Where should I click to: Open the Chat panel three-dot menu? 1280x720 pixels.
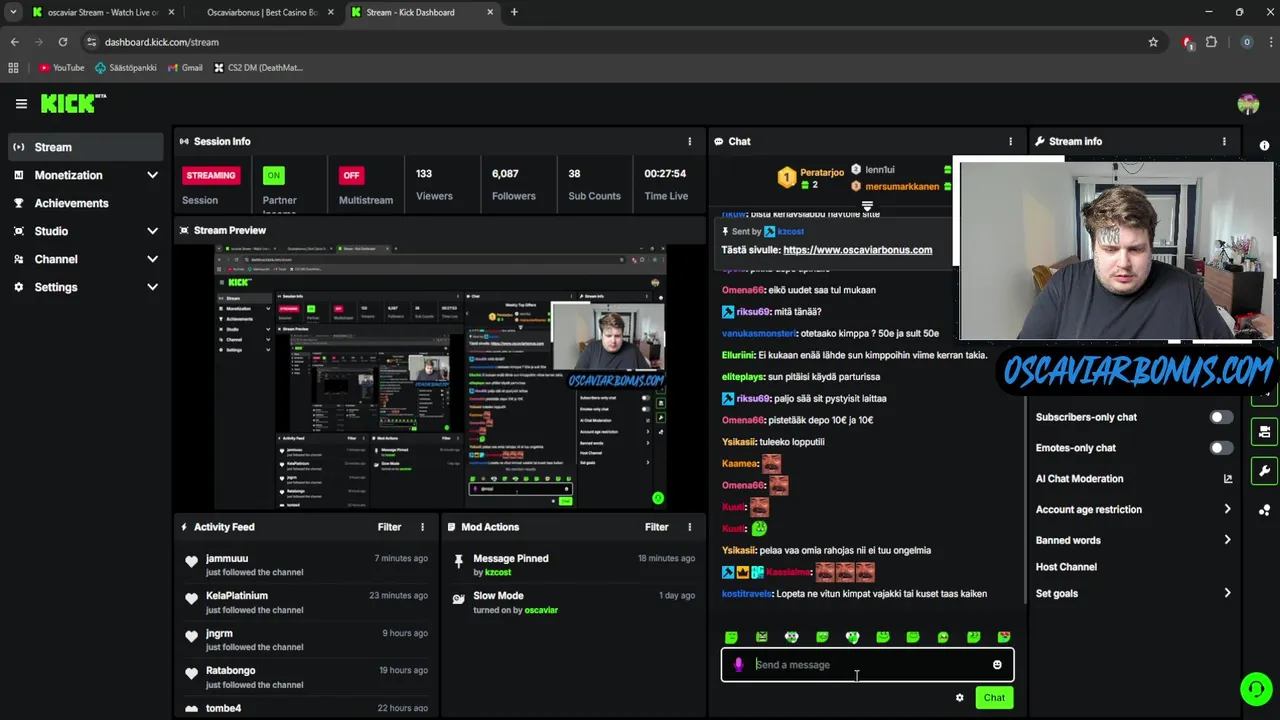point(1010,142)
